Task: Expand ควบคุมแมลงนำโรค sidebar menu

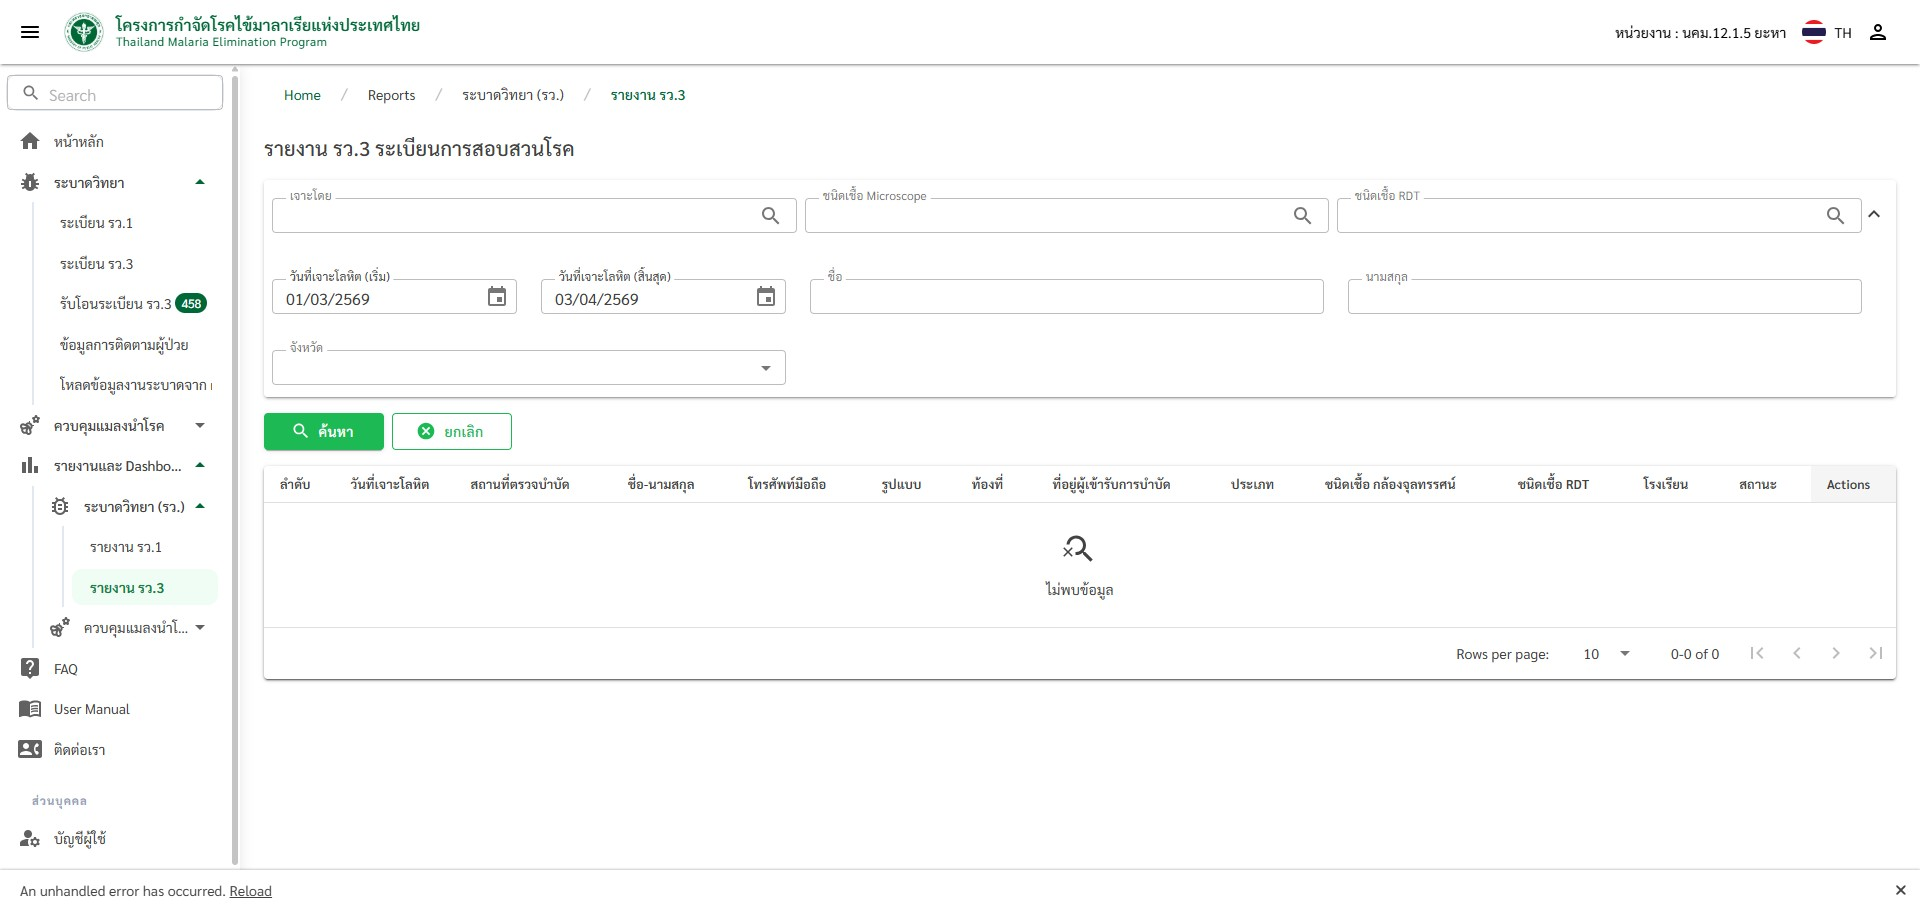Action: (199, 426)
